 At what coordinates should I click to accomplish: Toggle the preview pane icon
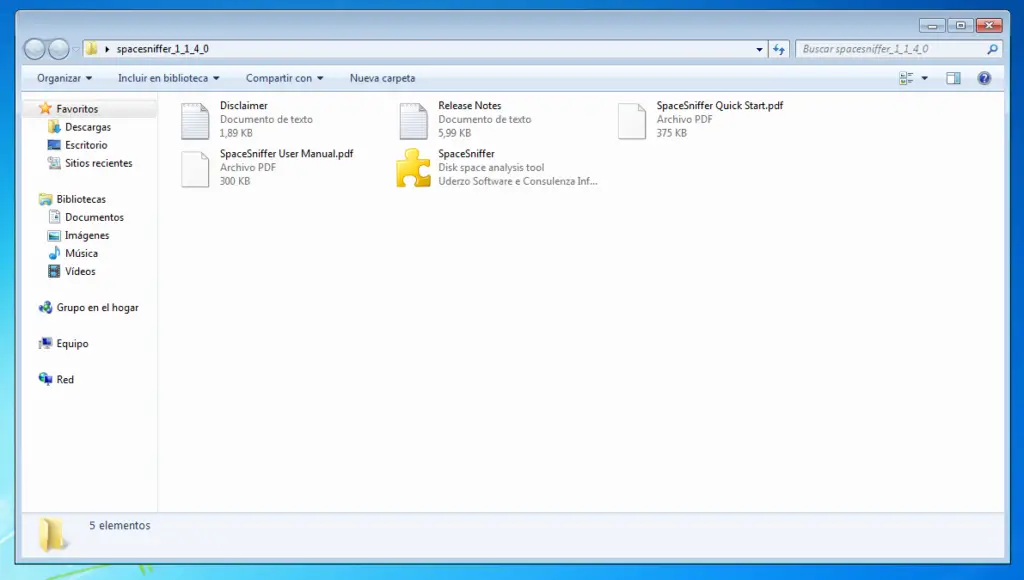coord(953,78)
